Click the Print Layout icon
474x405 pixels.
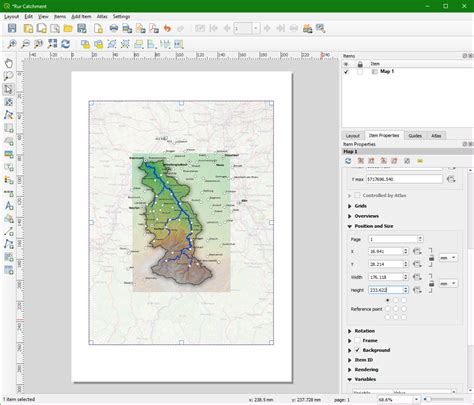point(114,28)
